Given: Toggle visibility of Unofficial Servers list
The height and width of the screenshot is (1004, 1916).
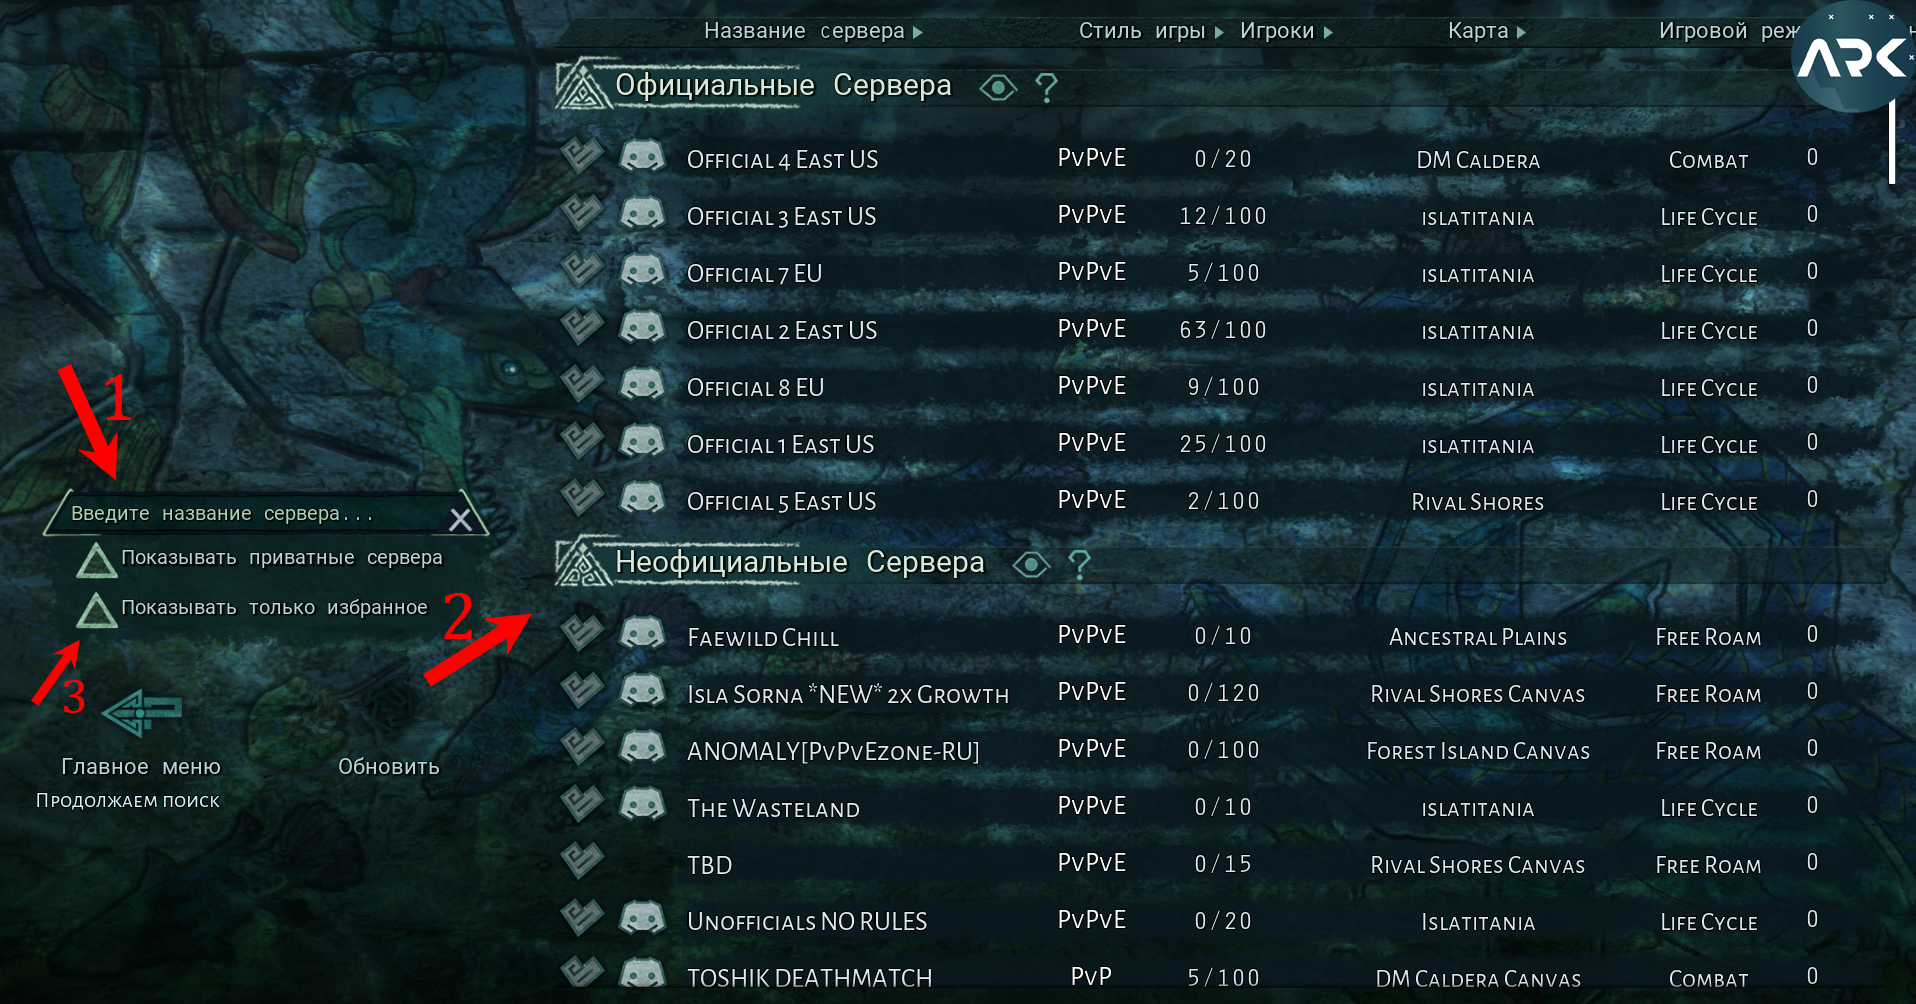Looking at the screenshot, I should coord(1030,565).
